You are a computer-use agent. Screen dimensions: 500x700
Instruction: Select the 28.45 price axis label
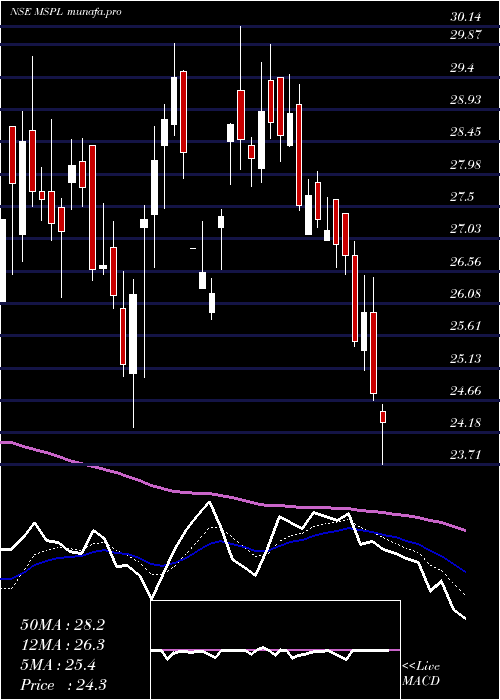(x=466, y=132)
